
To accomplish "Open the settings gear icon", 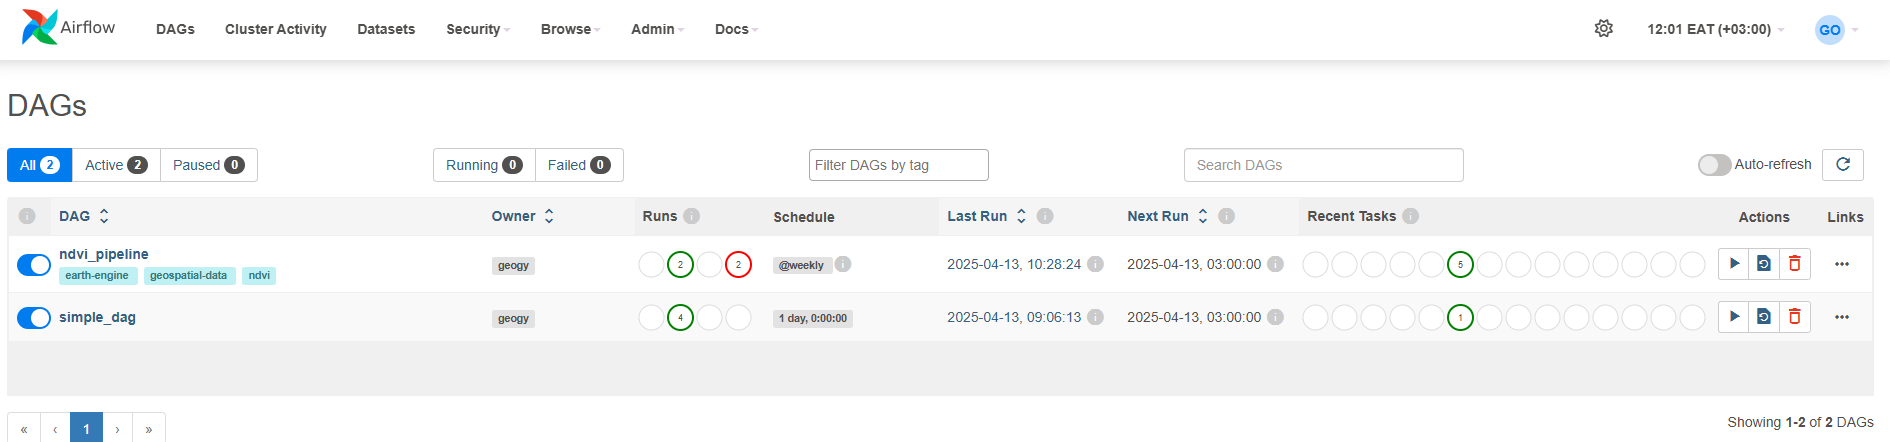I will pyautogui.click(x=1604, y=29).
